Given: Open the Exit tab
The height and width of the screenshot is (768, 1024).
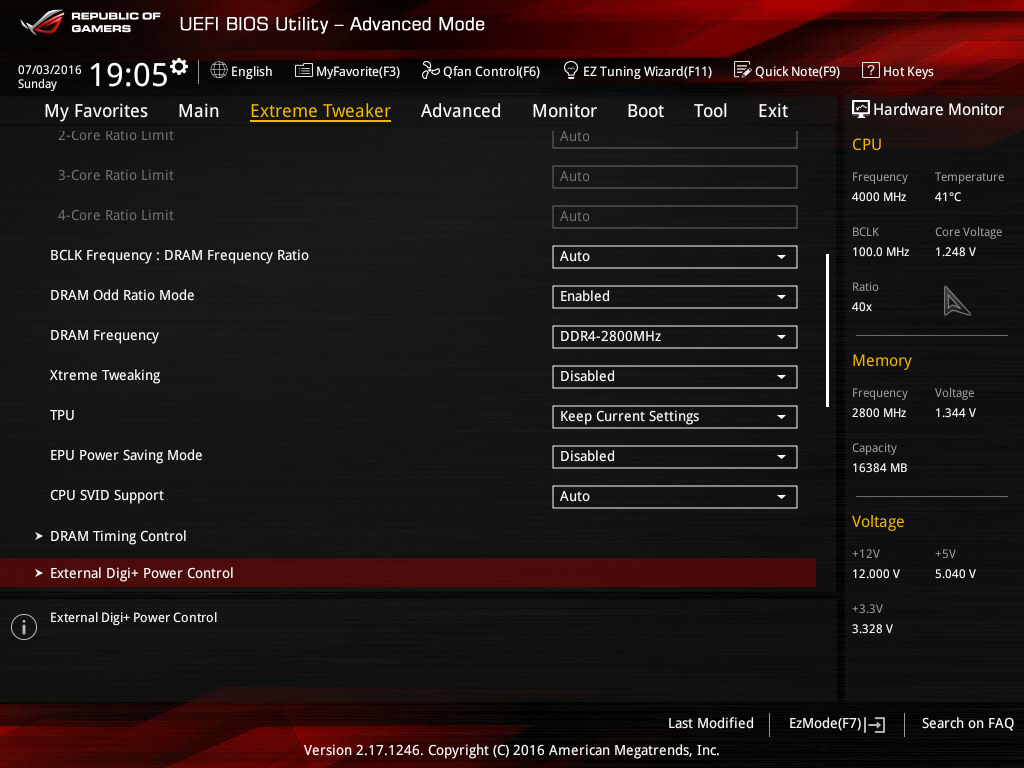Looking at the screenshot, I should click(x=773, y=111).
